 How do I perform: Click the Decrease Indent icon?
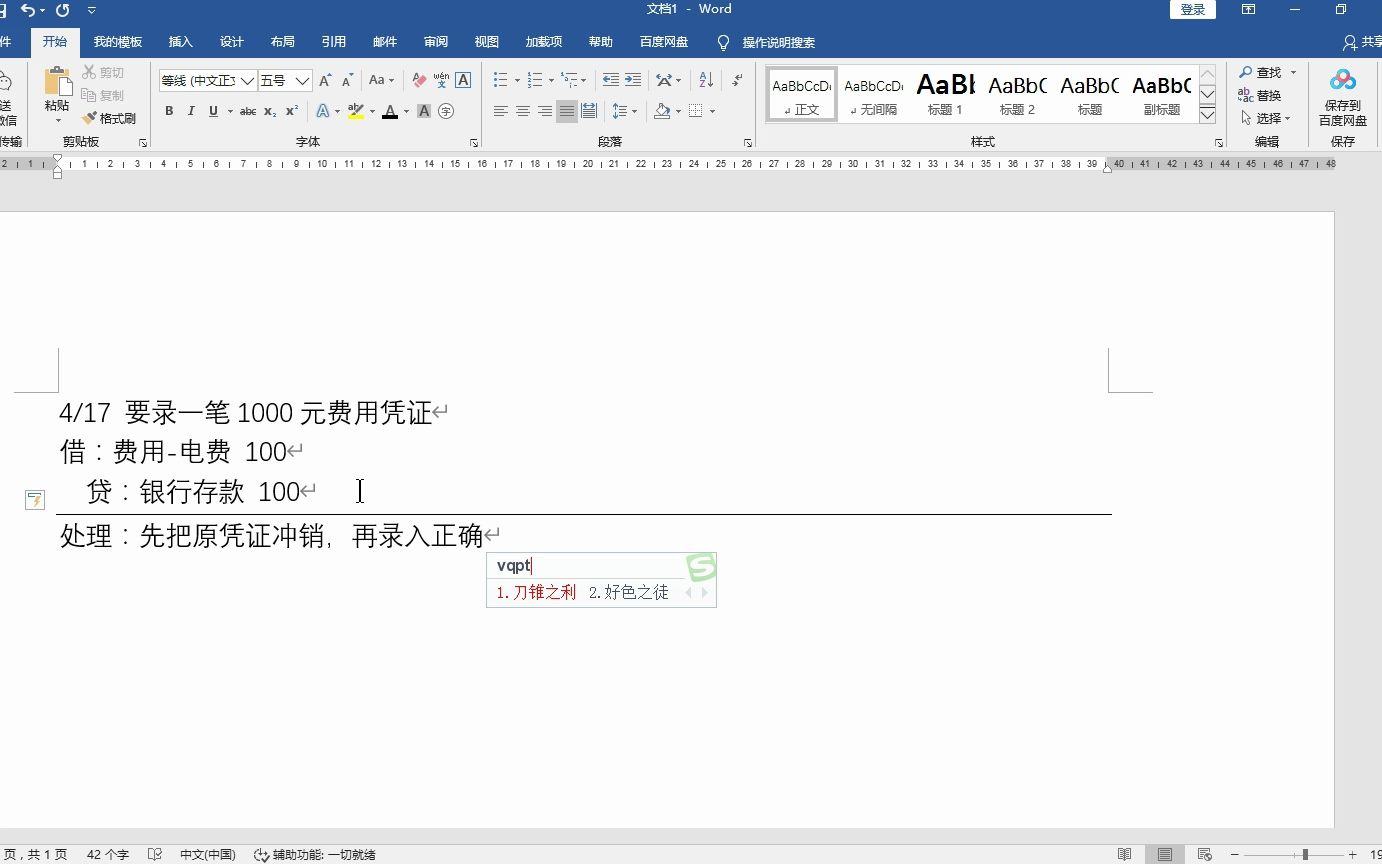coord(611,80)
